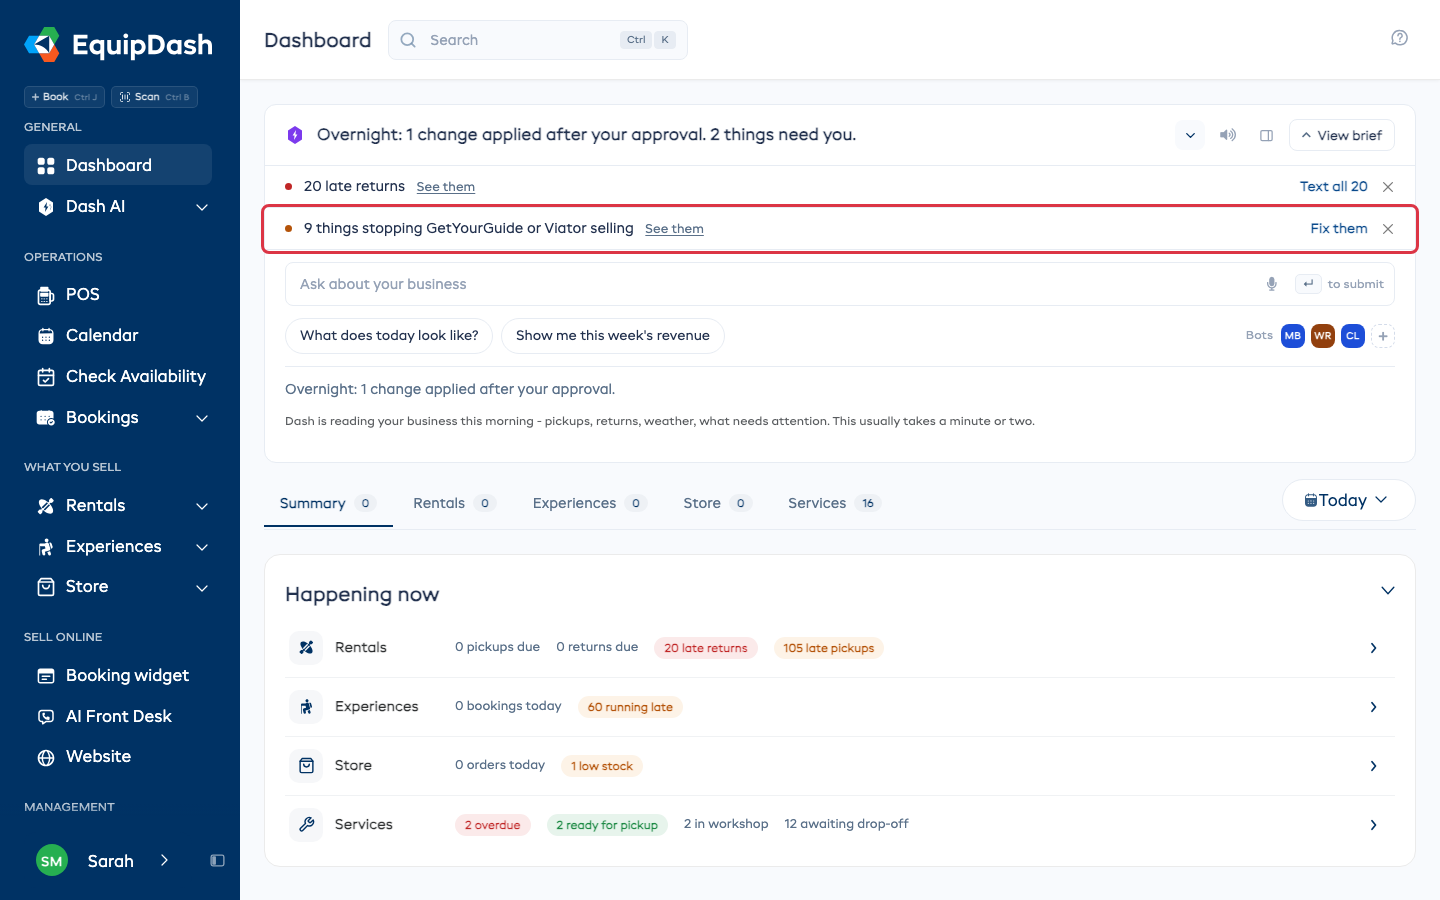Image resolution: width=1440 pixels, height=900 pixels.
Task: Open Calendar from the sidebar
Action: click(x=118, y=336)
